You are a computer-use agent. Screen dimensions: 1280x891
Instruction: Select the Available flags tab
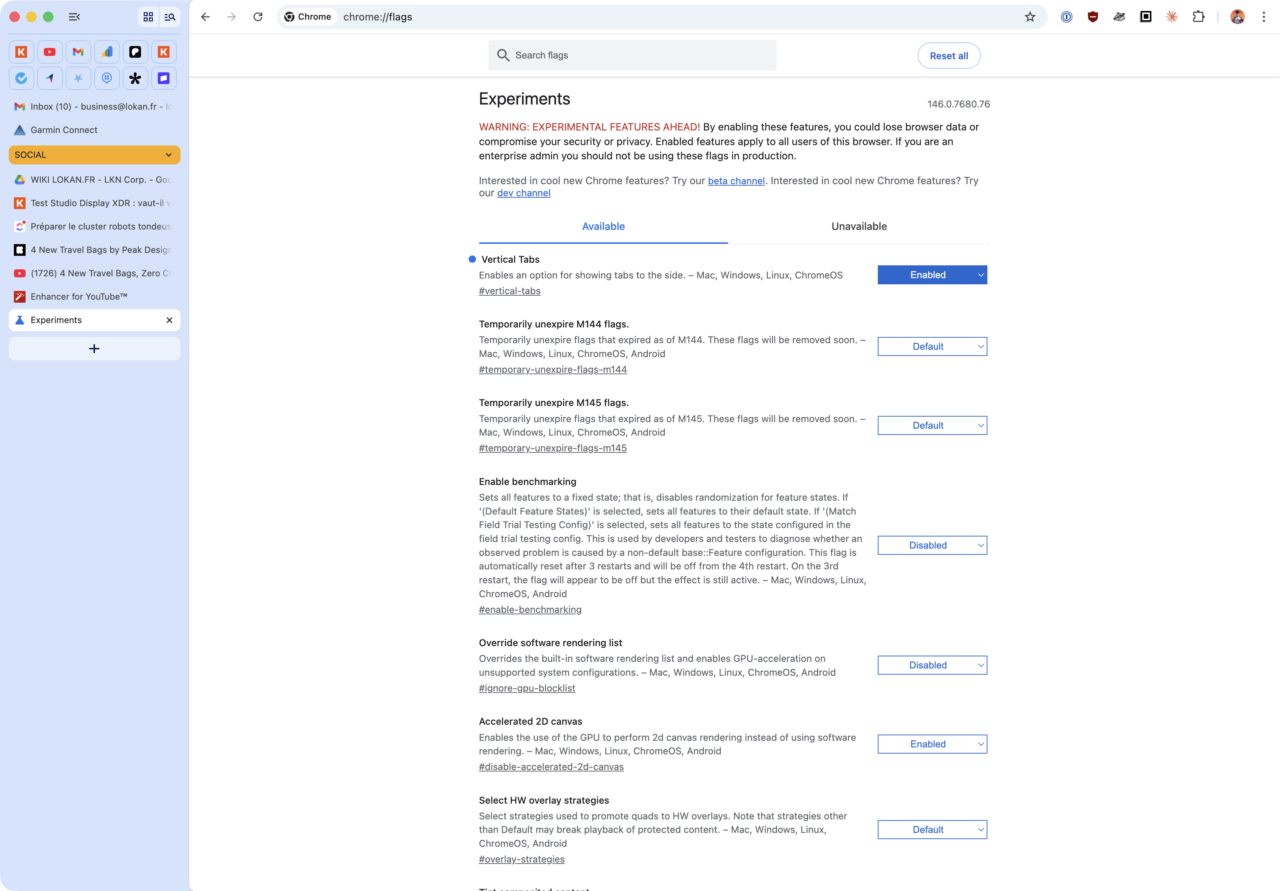pyautogui.click(x=603, y=226)
